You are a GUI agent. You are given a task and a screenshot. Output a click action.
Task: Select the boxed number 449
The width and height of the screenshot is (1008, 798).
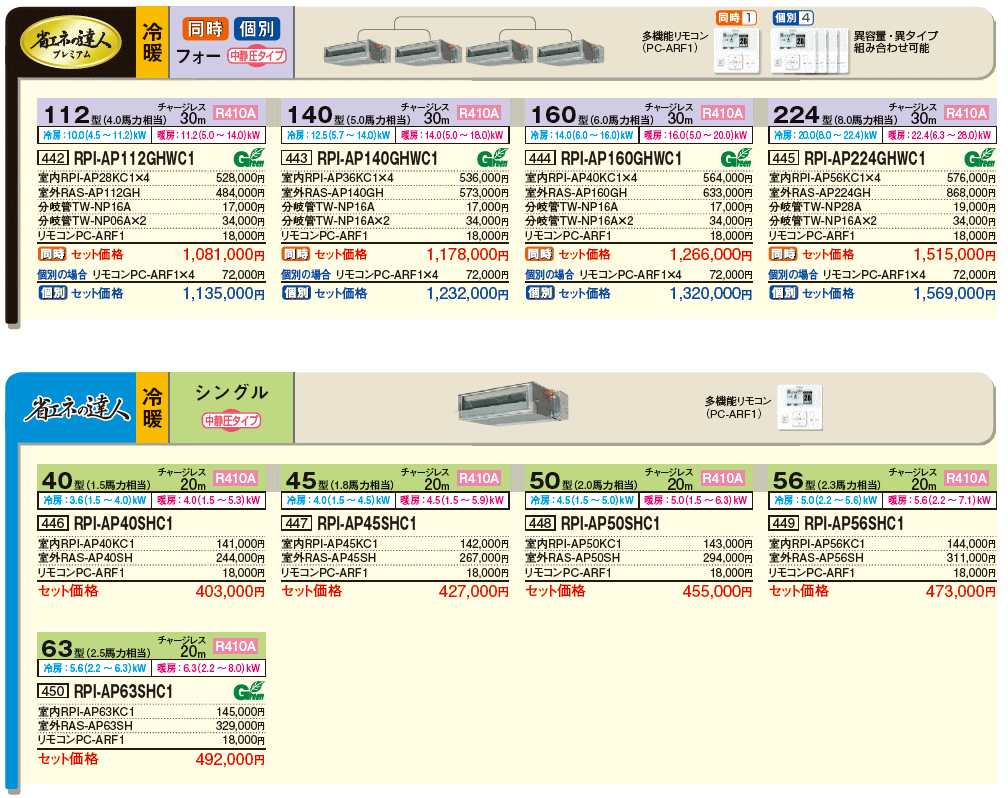(x=784, y=523)
